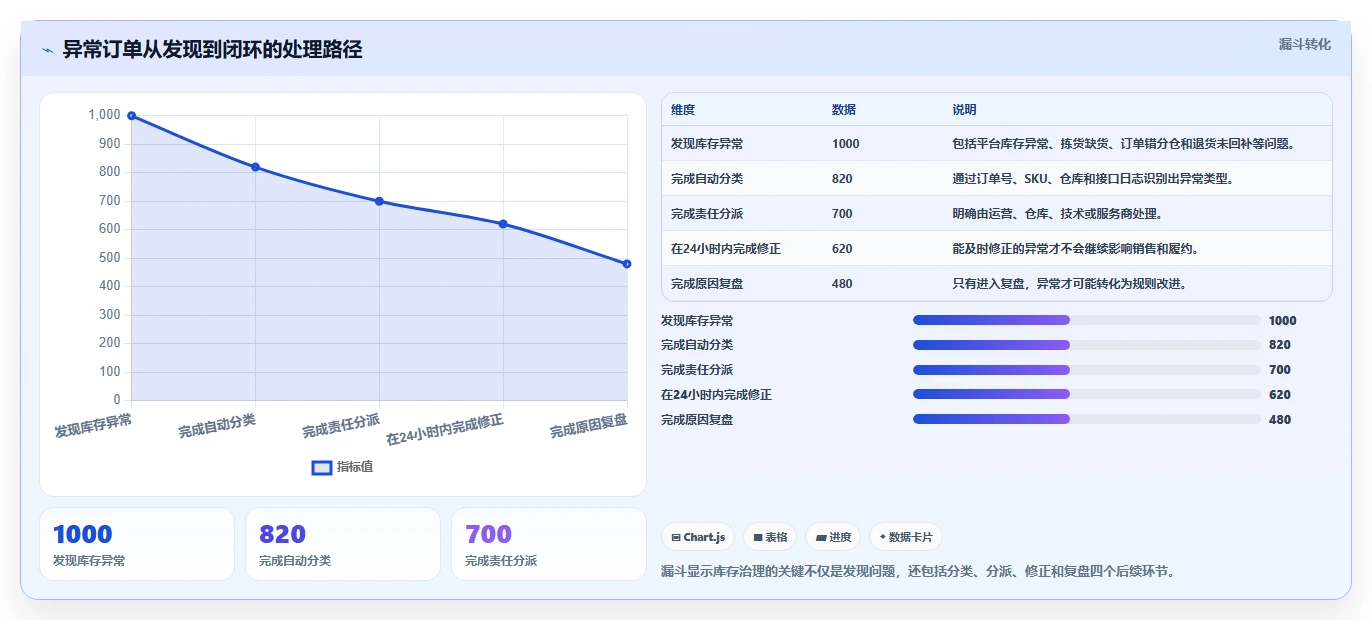Select the 数据卡片 tag chip
This screenshot has width=1372, height=620.
[905, 537]
